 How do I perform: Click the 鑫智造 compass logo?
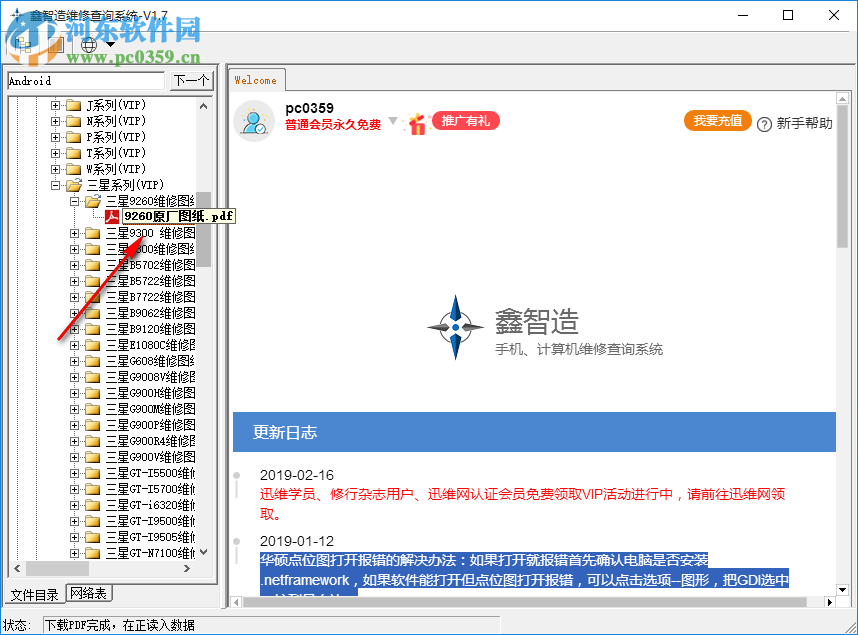[455, 325]
